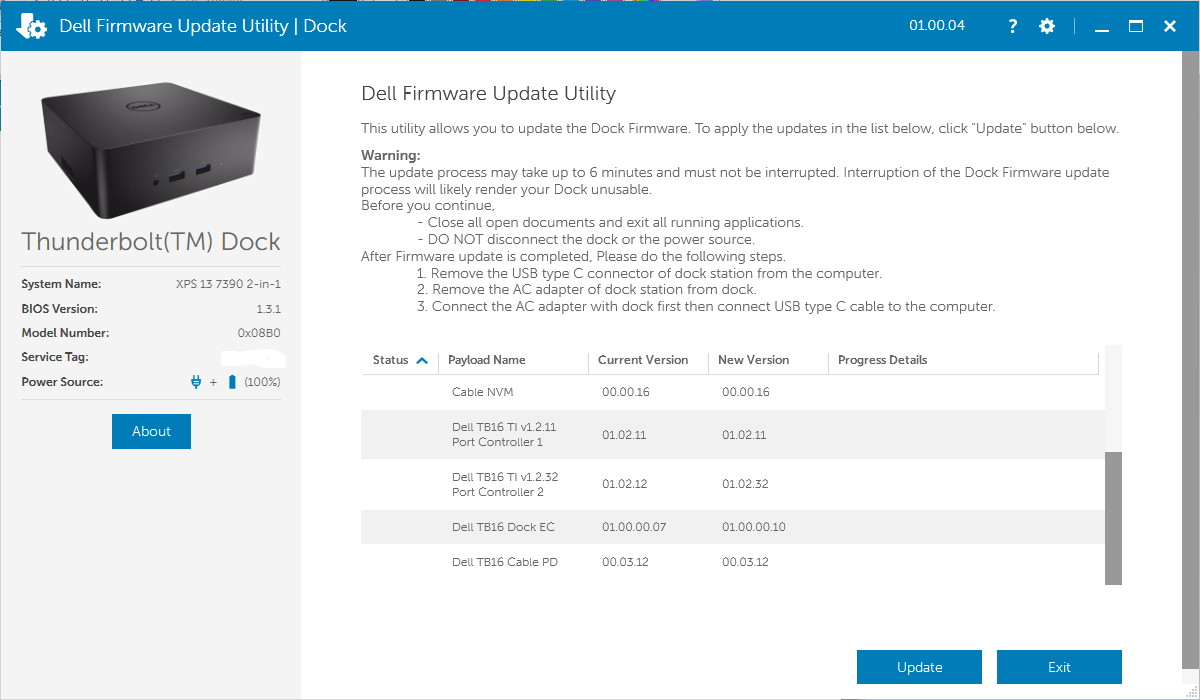Maximize the firmware utility window
Screen dimensions: 1200x700
(1136, 26)
